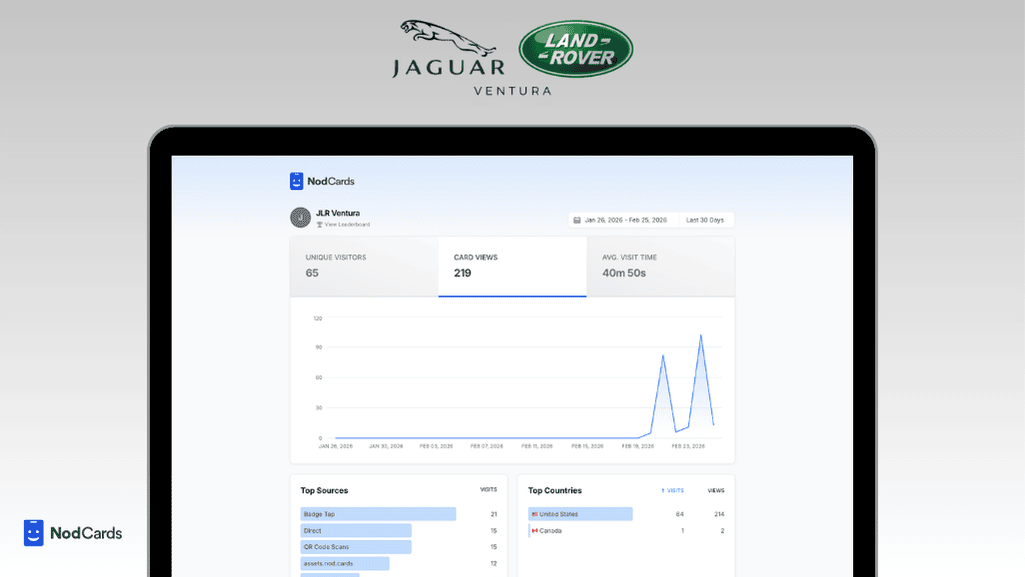Sort Top Countries by Views column header

716,490
